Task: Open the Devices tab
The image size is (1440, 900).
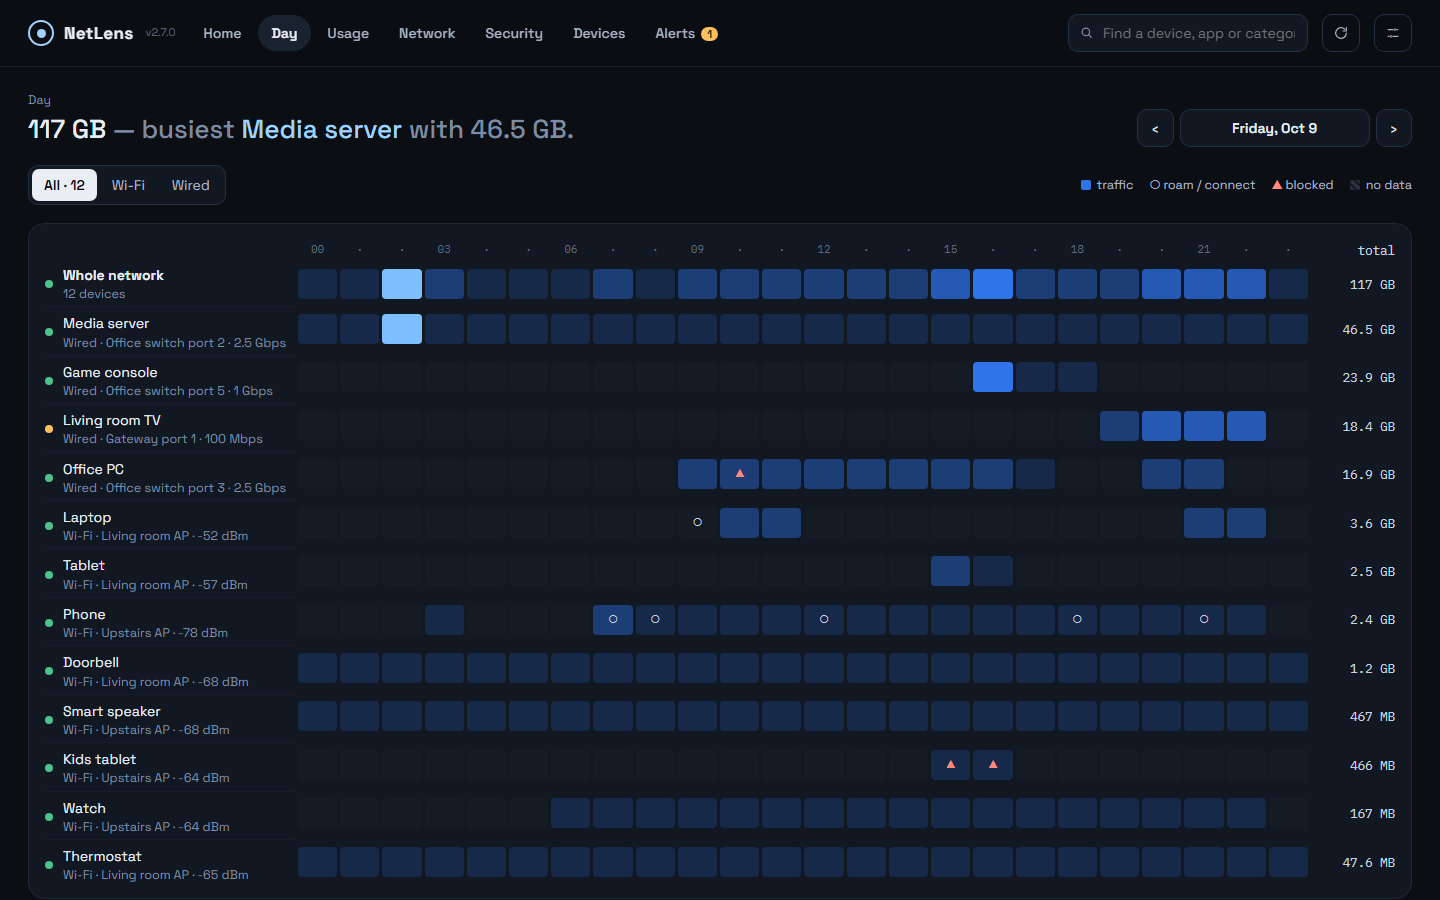Action: pyautogui.click(x=599, y=33)
